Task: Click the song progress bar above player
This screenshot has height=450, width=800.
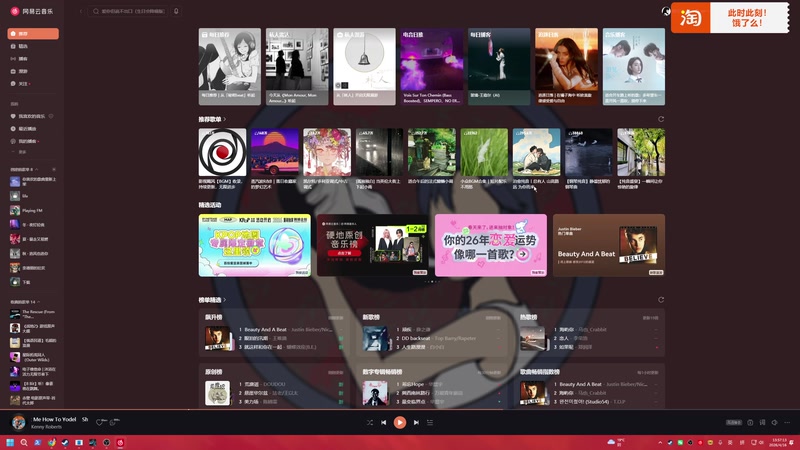Action: pos(400,409)
